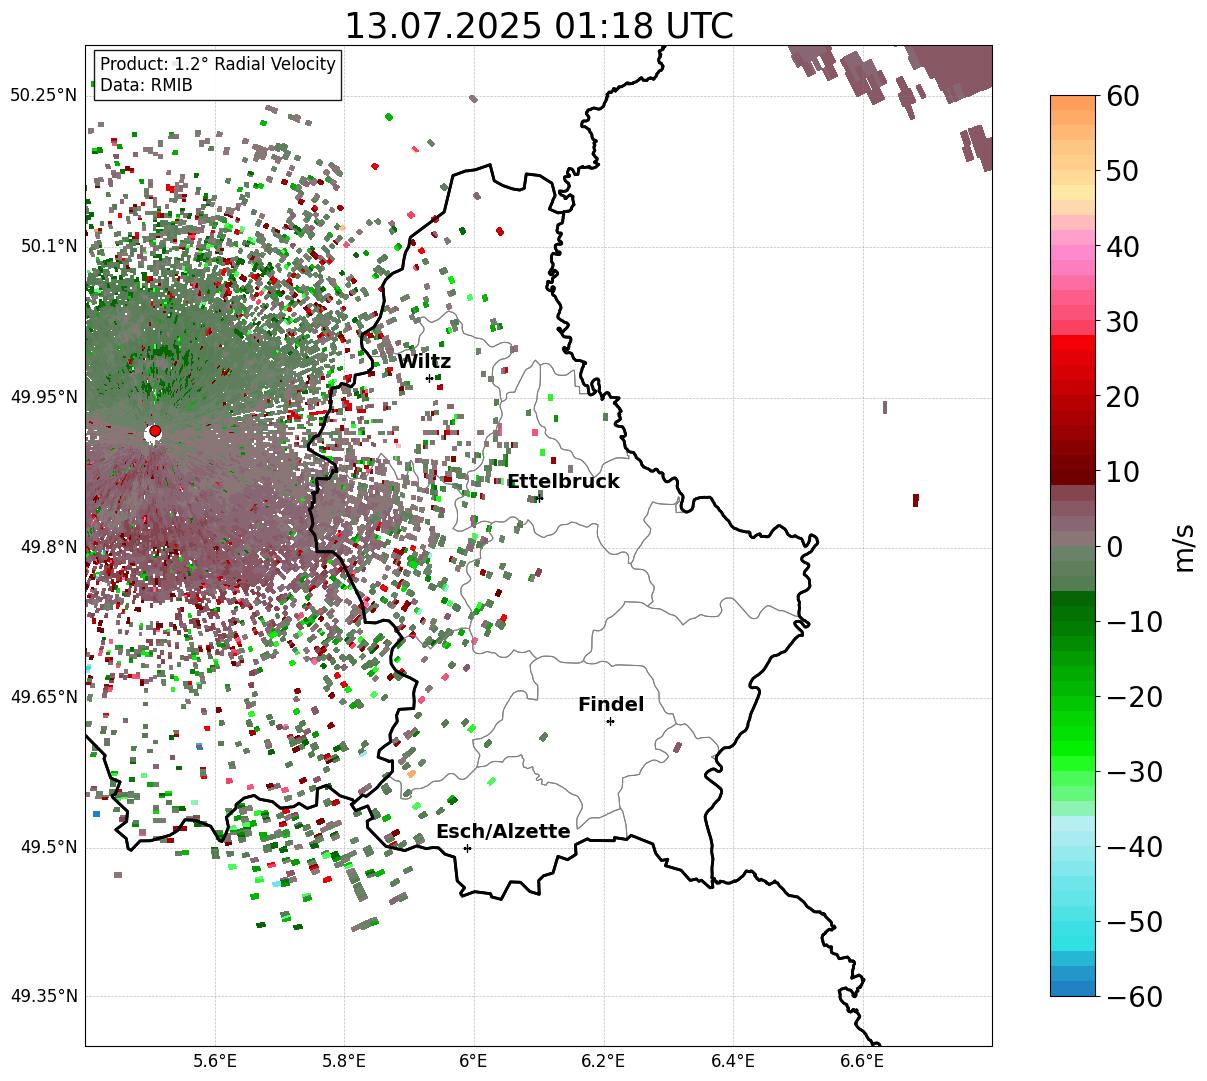This screenshot has height=1081, width=1207.
Task: Click the colorbar 40 tick label
Action: [1121, 246]
